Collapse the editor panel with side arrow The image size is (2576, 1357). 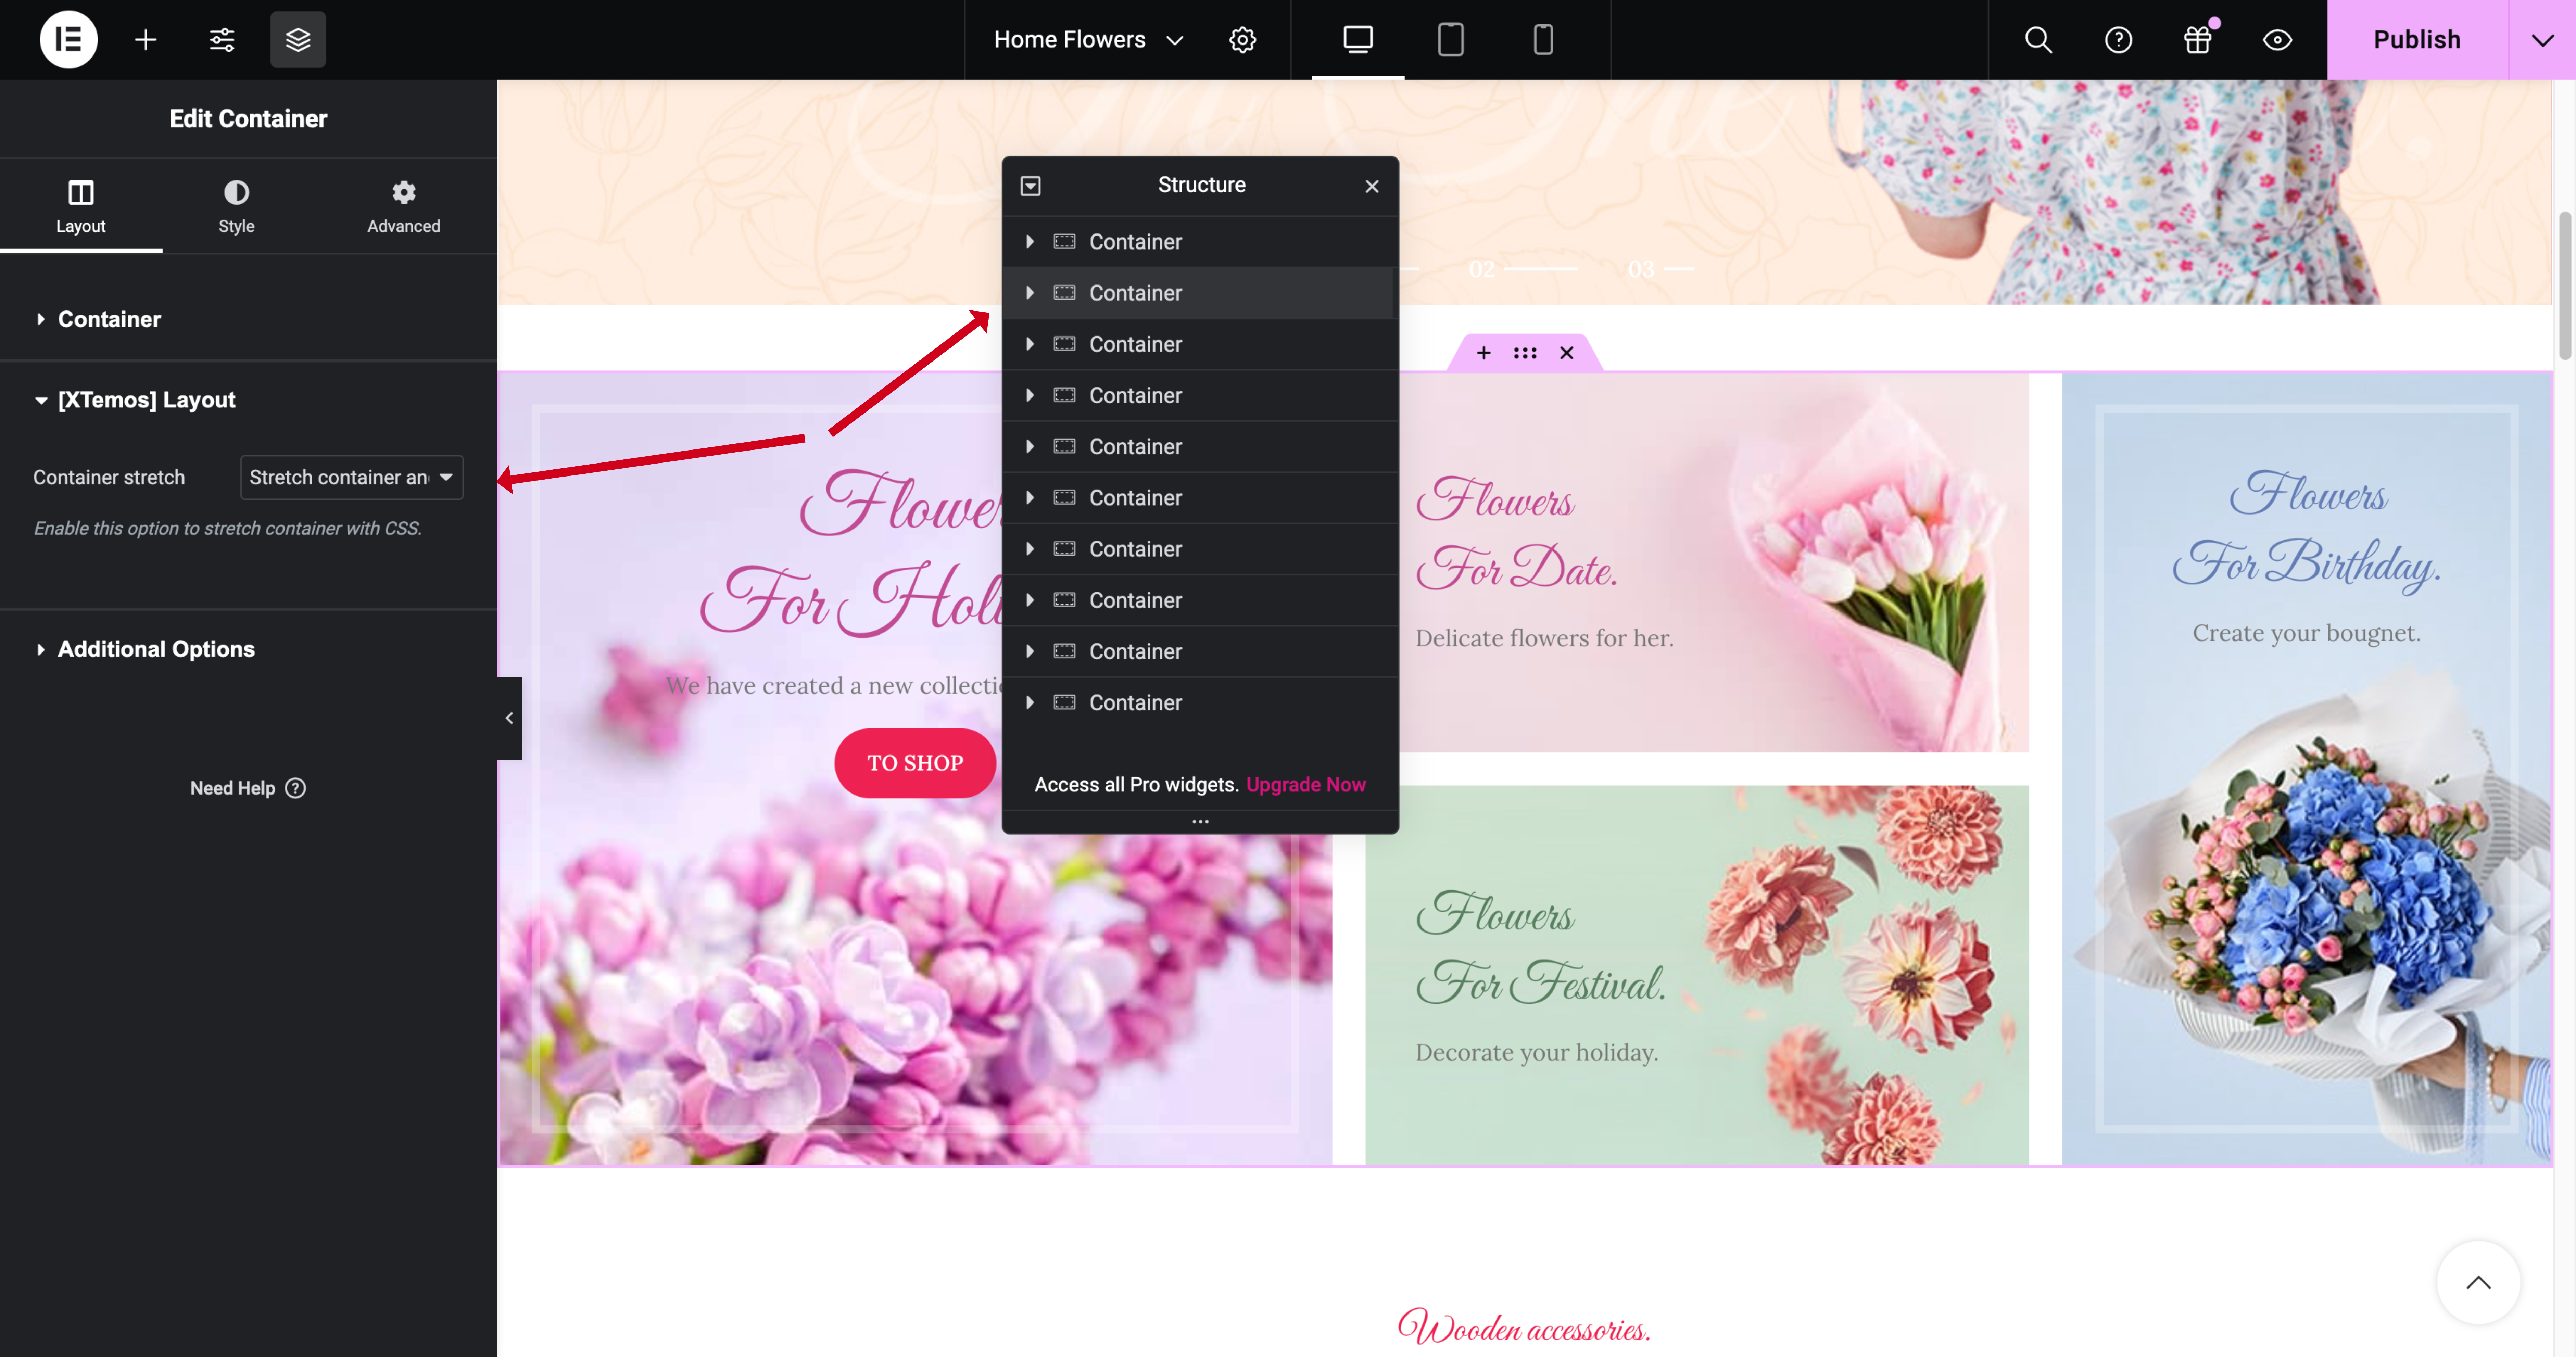tap(509, 718)
